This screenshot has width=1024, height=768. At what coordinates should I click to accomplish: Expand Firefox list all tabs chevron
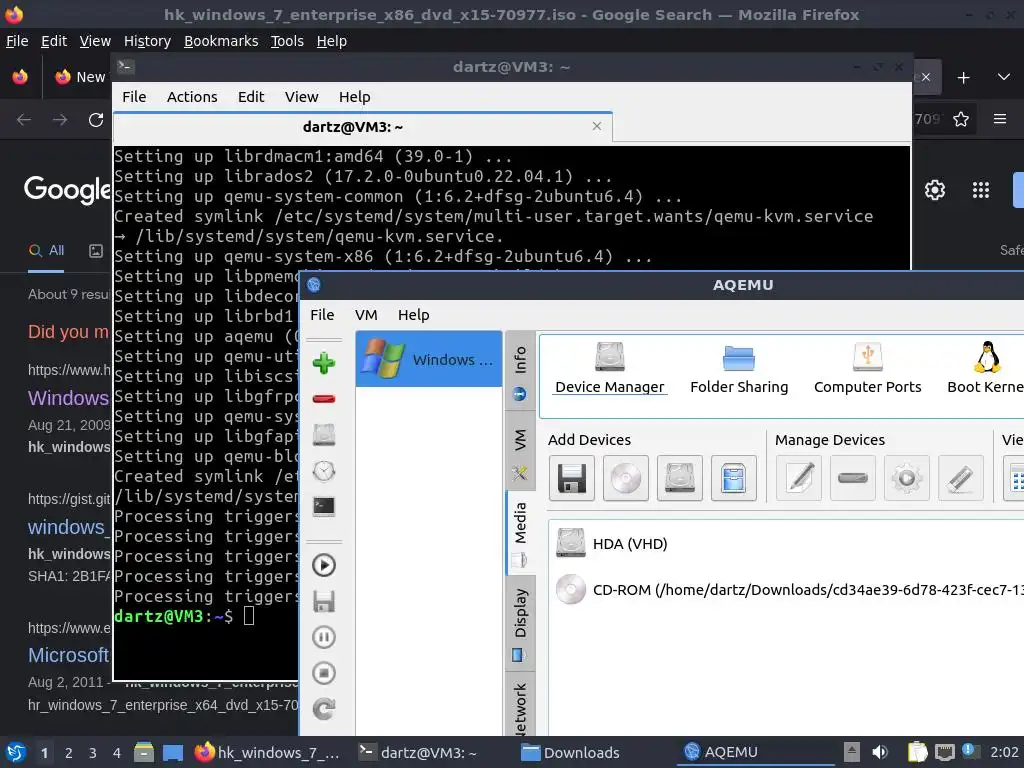(1004, 77)
